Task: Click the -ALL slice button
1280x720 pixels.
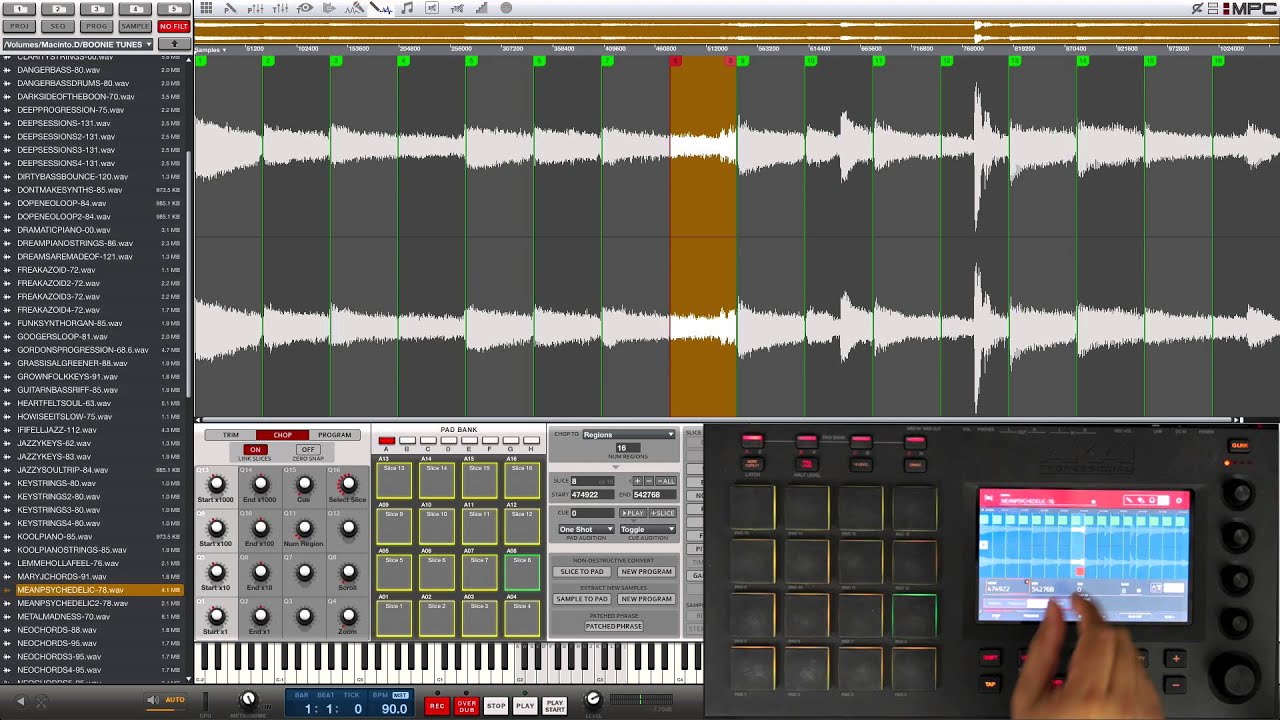Action: [x=665, y=481]
